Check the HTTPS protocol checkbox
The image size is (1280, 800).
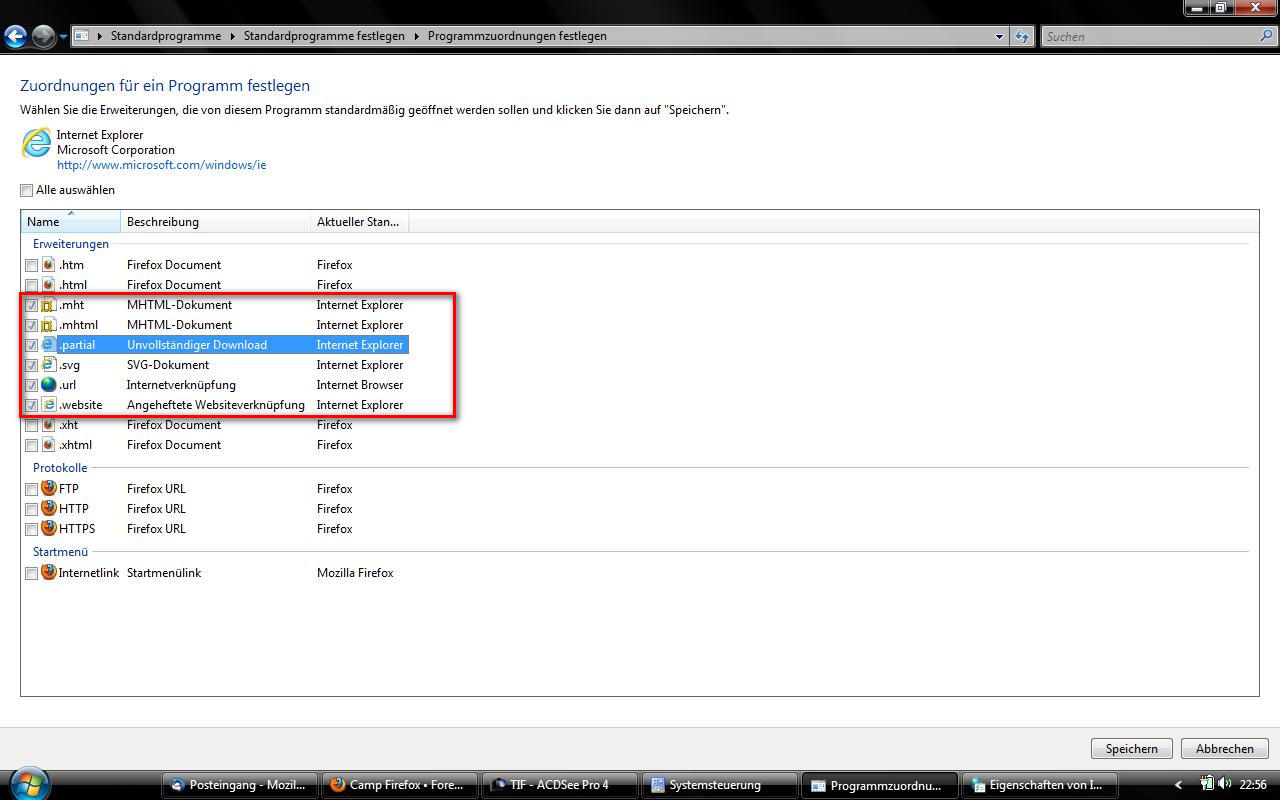[x=31, y=530]
